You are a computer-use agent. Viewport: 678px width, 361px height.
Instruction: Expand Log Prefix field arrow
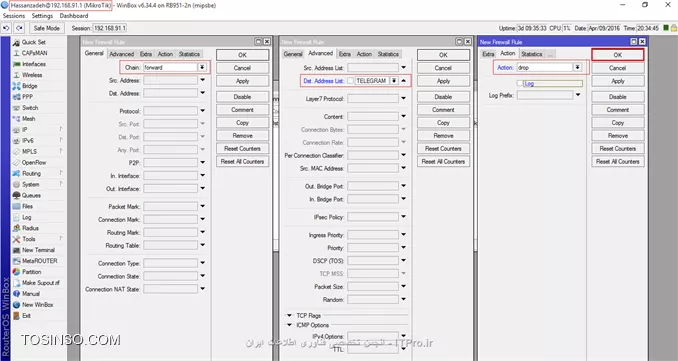578,95
